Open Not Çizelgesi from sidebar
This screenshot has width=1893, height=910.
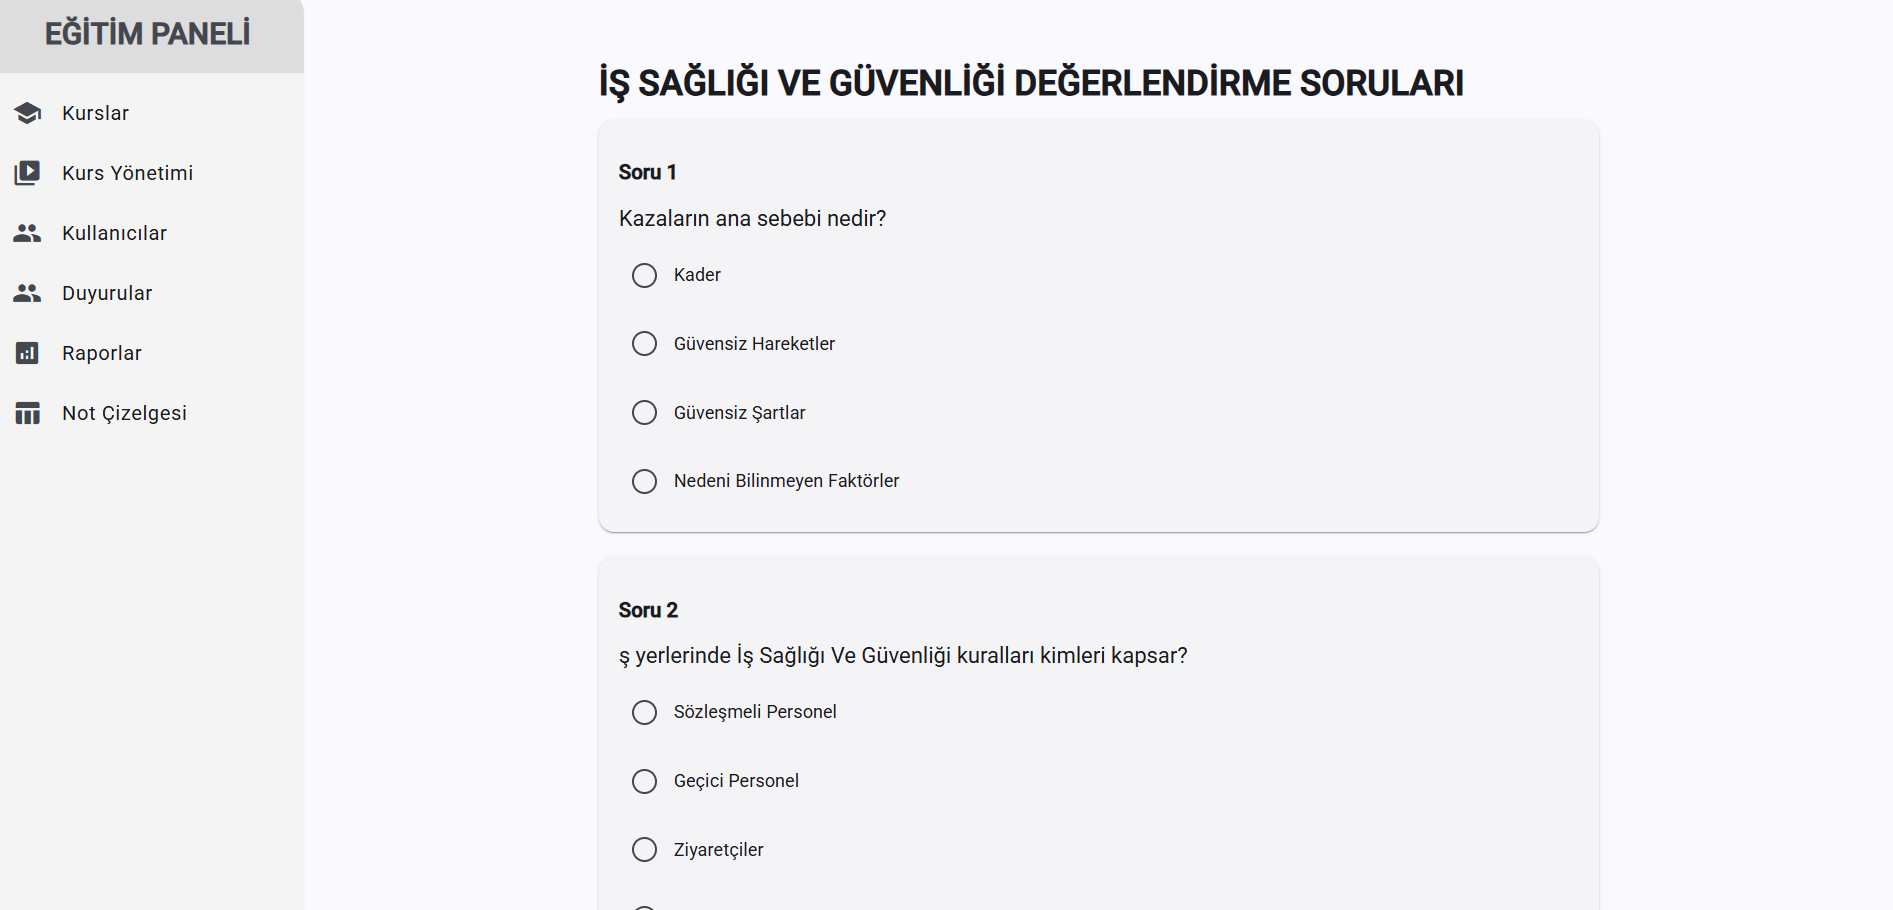pyautogui.click(x=125, y=413)
